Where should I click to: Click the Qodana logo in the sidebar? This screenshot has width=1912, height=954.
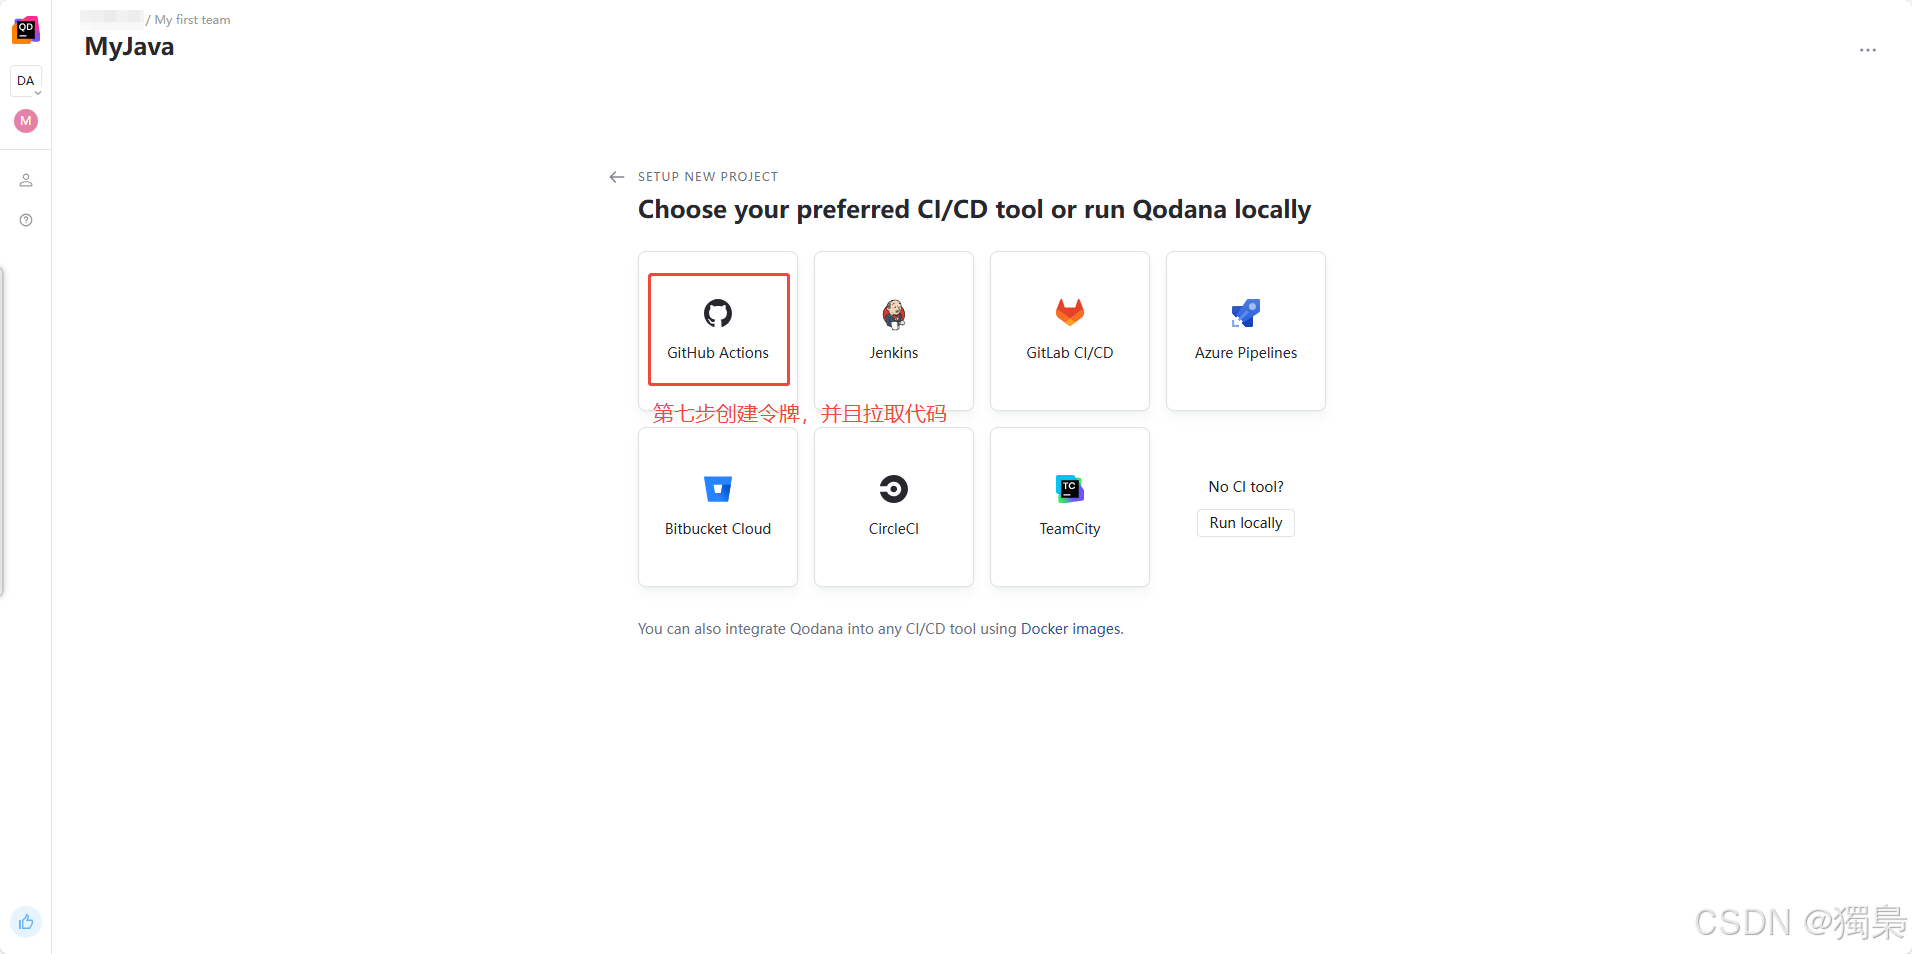(25, 29)
